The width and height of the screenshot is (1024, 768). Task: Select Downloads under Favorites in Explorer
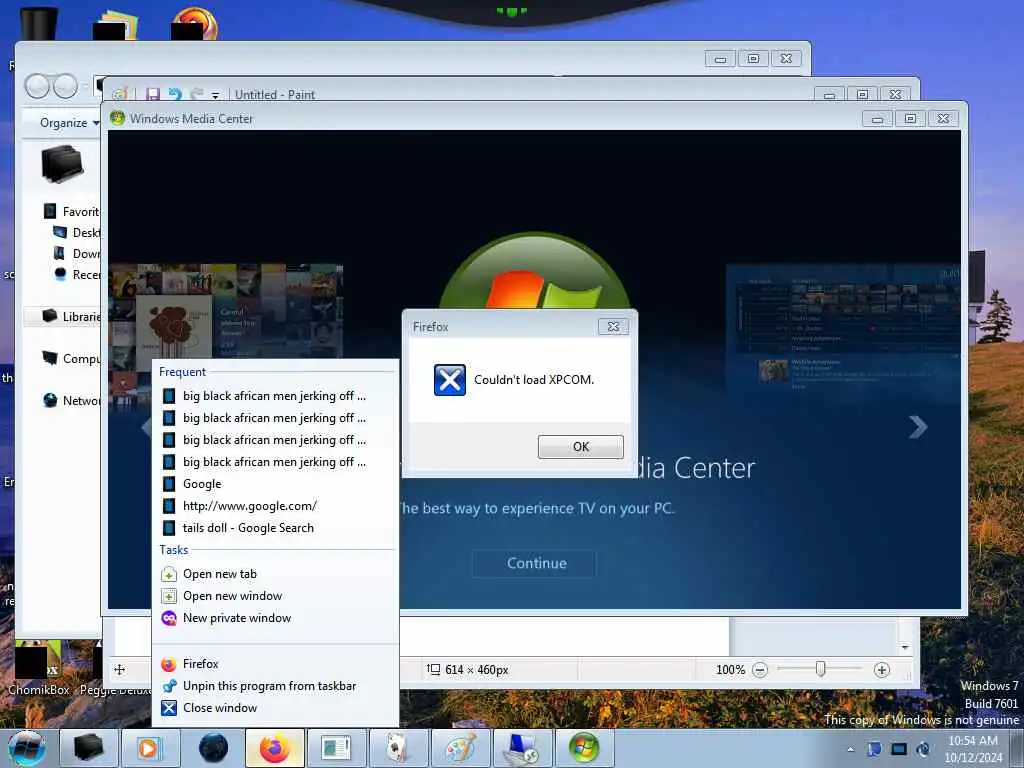click(77, 253)
